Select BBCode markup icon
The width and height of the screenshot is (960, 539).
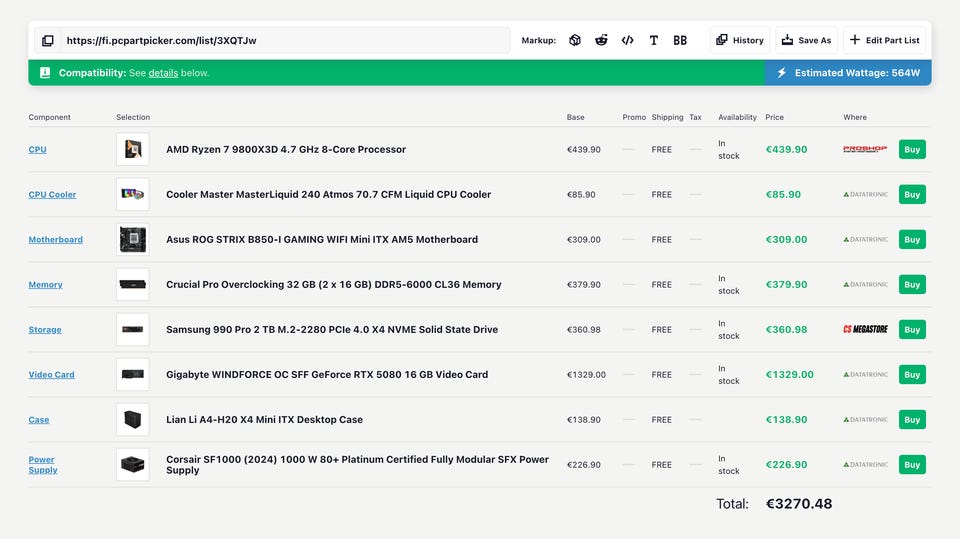click(680, 40)
